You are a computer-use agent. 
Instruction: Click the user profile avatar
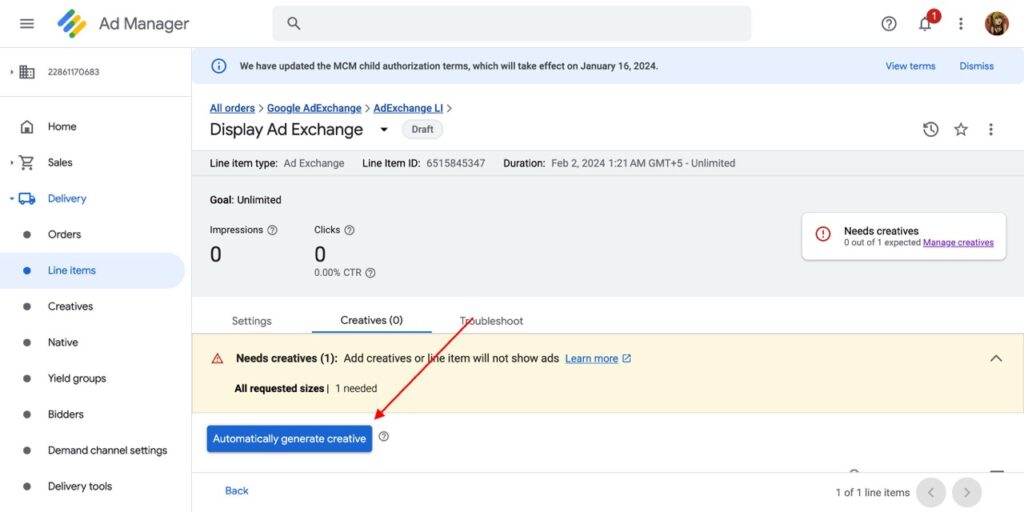point(996,24)
